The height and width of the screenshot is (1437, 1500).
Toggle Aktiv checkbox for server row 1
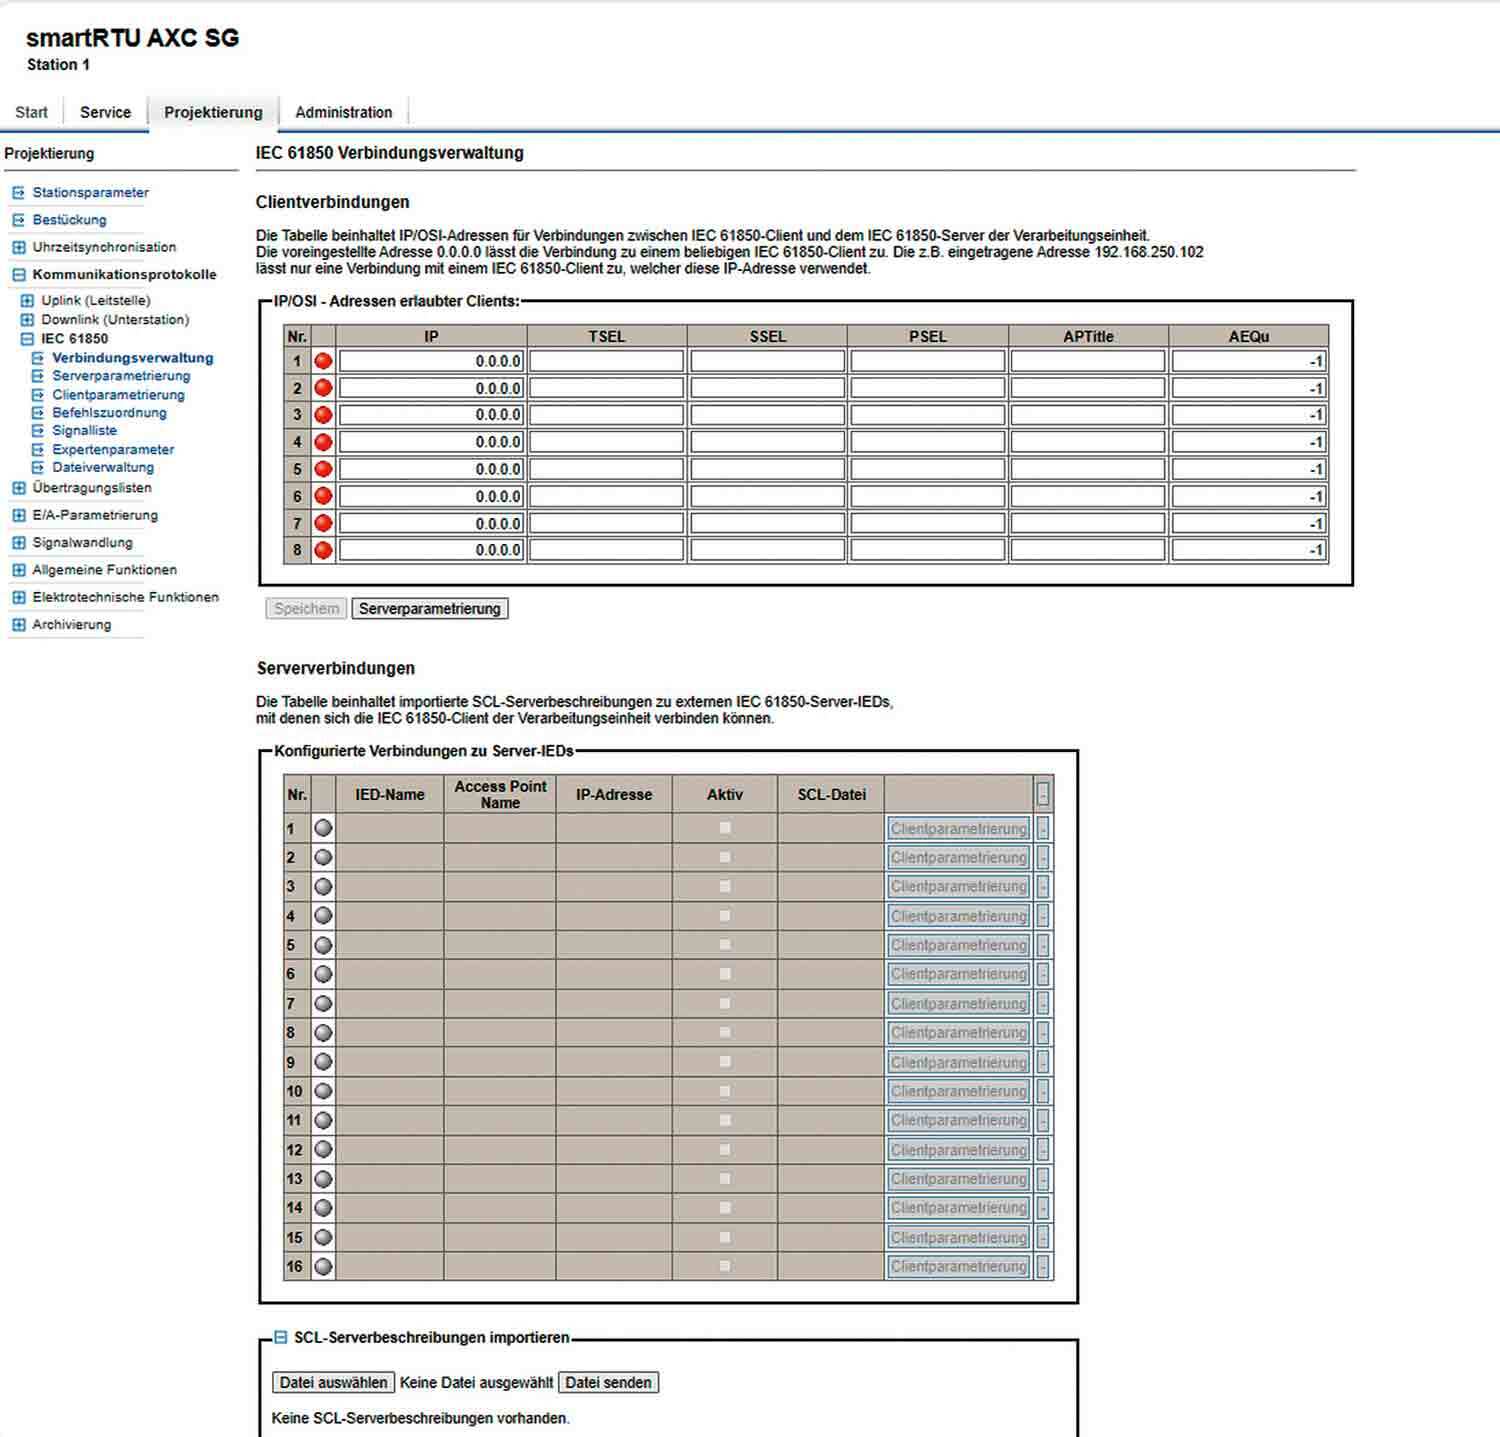tap(725, 828)
